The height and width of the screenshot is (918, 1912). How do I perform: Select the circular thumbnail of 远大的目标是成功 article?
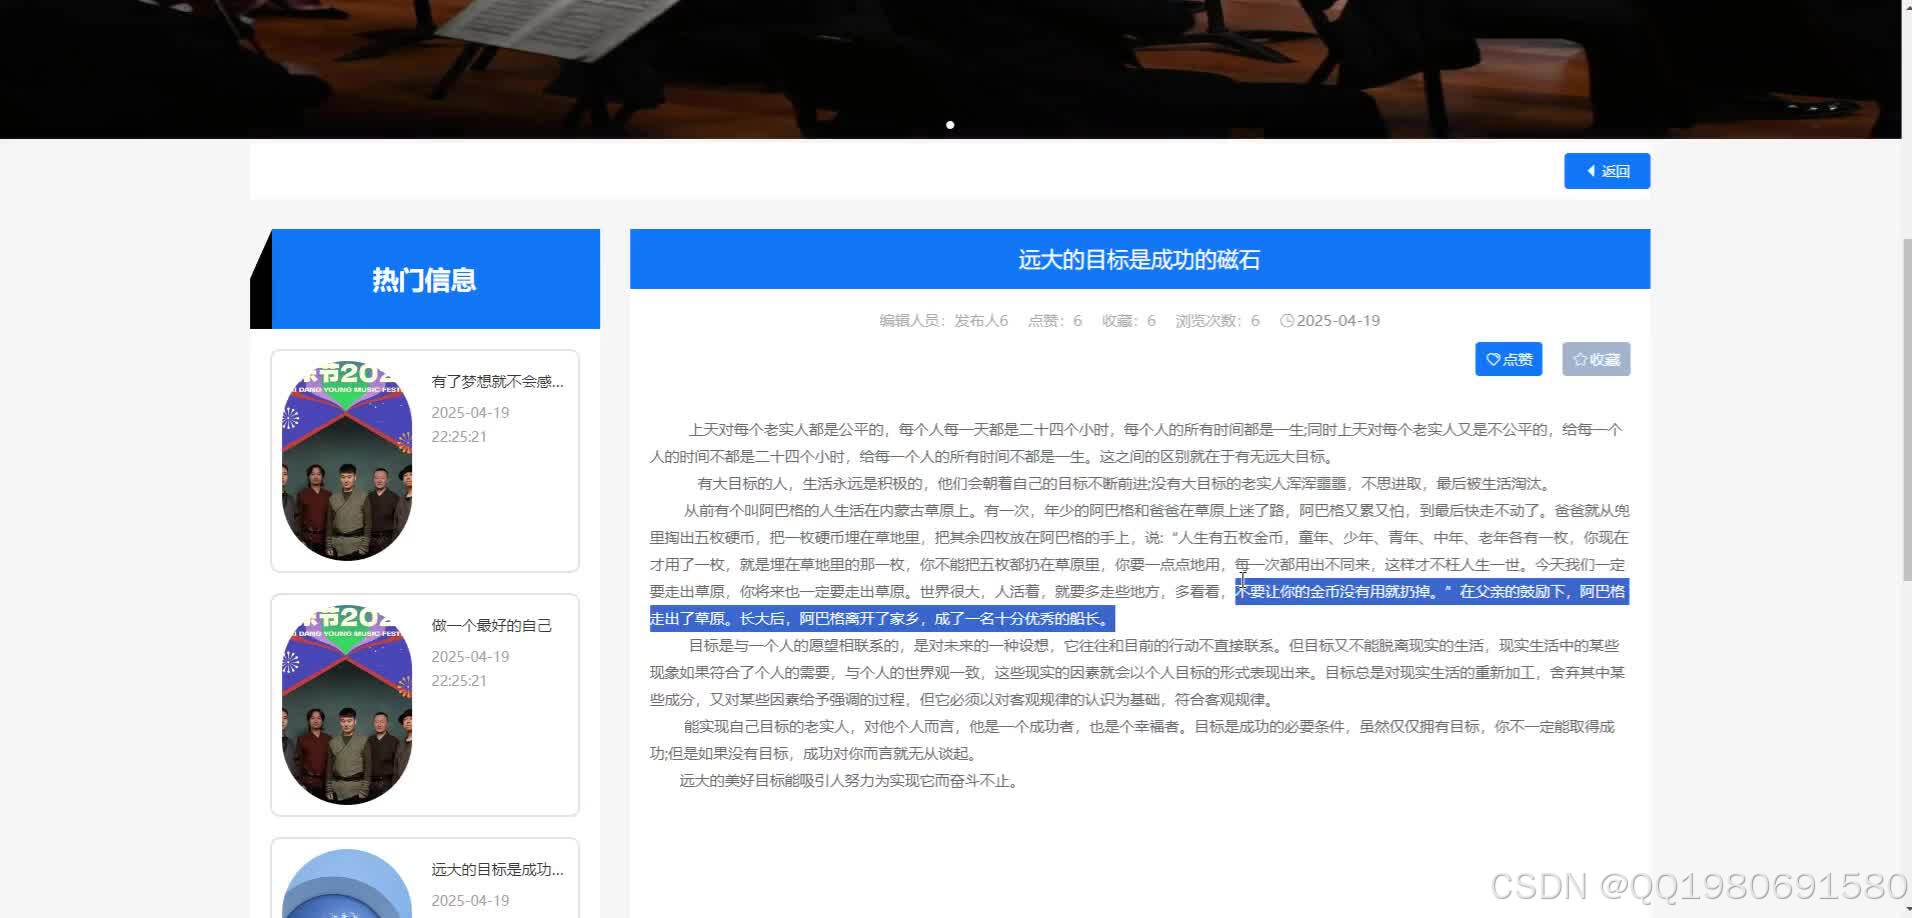pyautogui.click(x=346, y=884)
